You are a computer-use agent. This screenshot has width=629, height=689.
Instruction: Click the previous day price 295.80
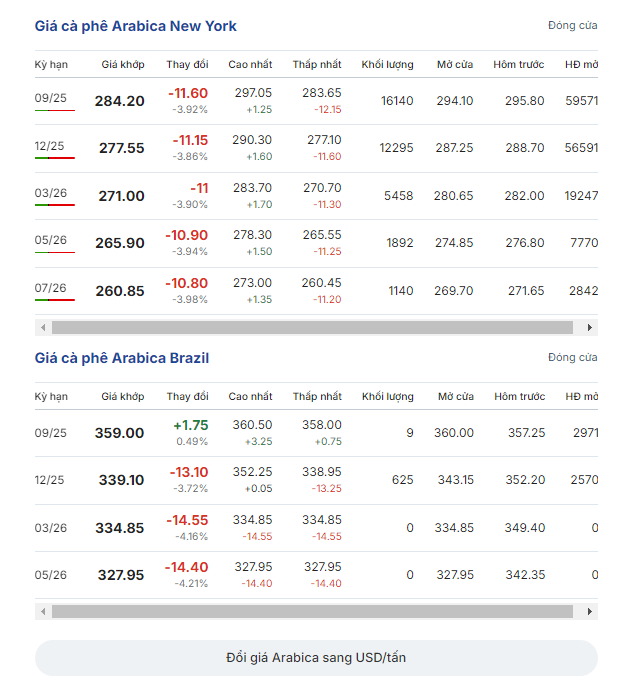tap(524, 102)
